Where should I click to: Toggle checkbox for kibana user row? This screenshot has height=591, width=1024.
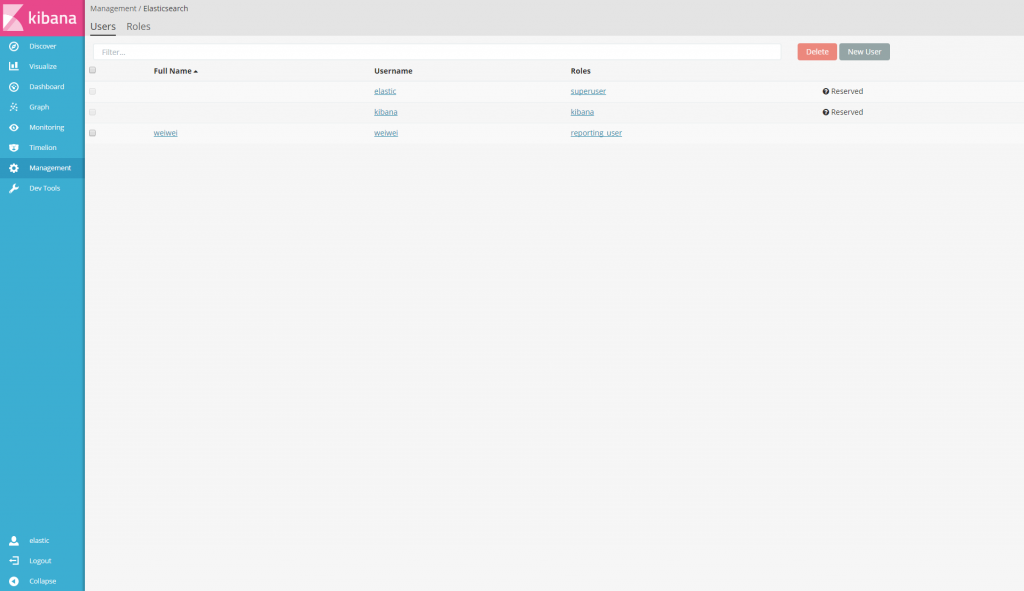click(93, 112)
